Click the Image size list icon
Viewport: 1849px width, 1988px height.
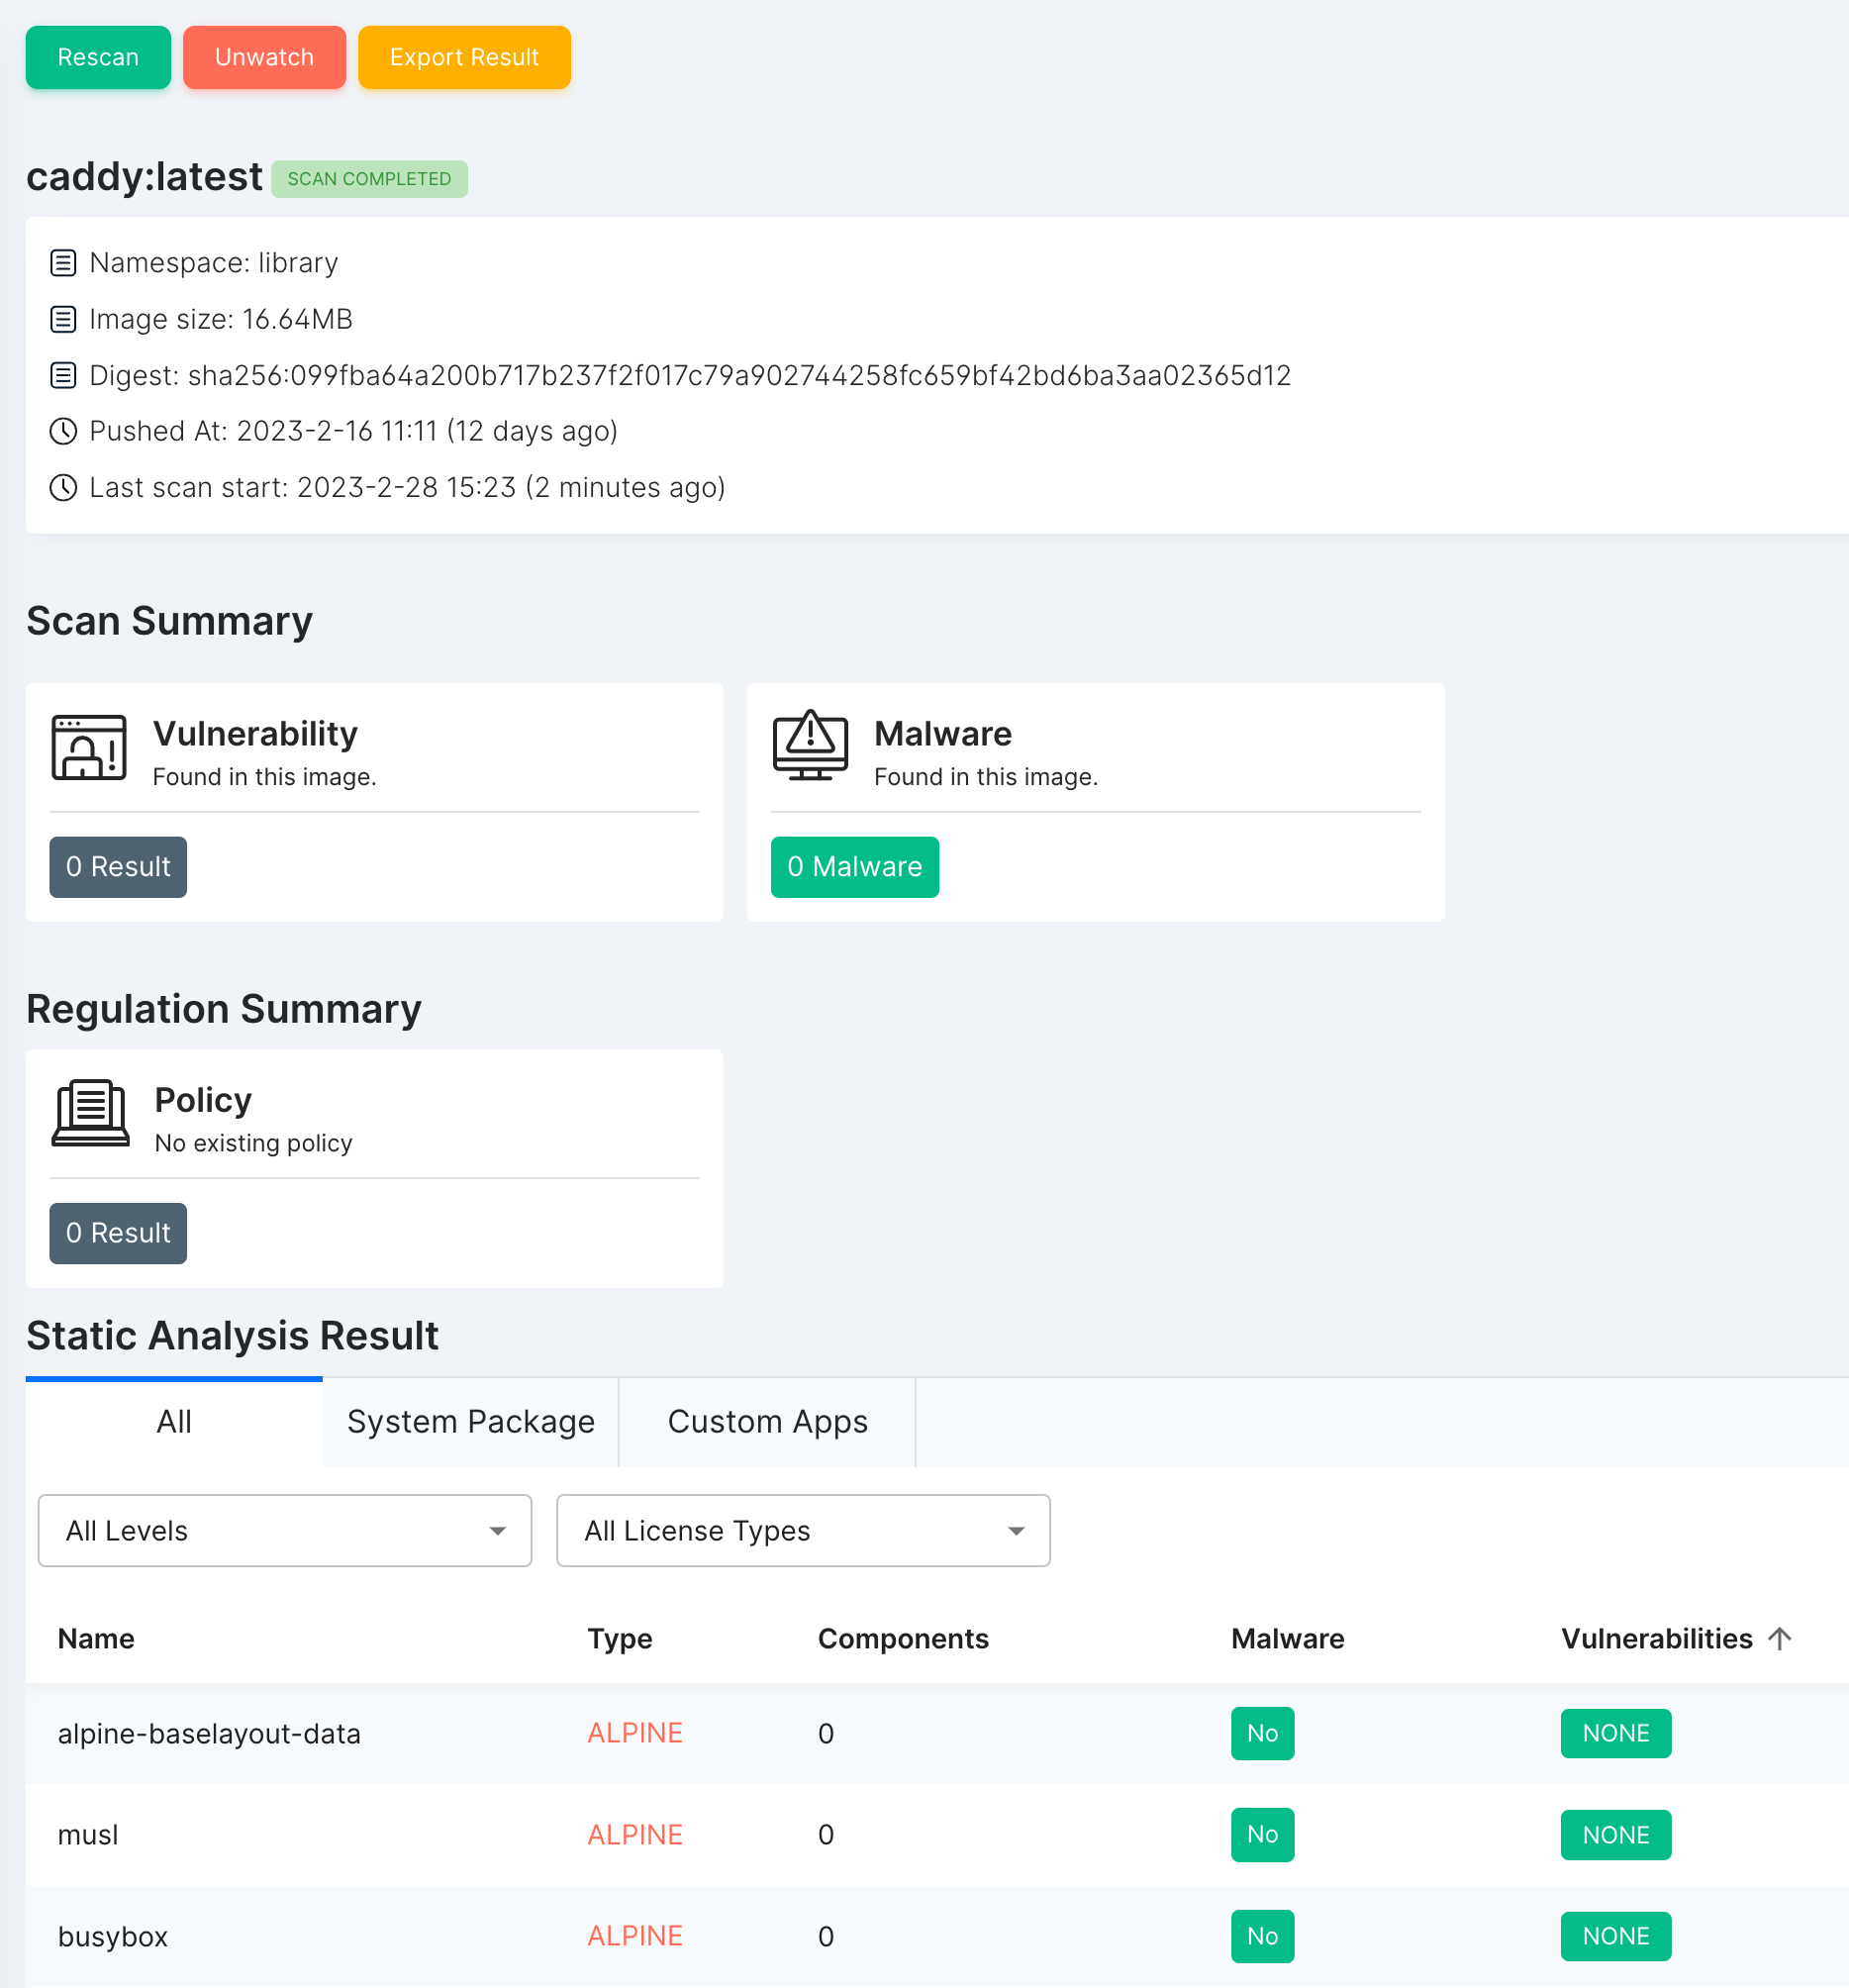coord(63,319)
